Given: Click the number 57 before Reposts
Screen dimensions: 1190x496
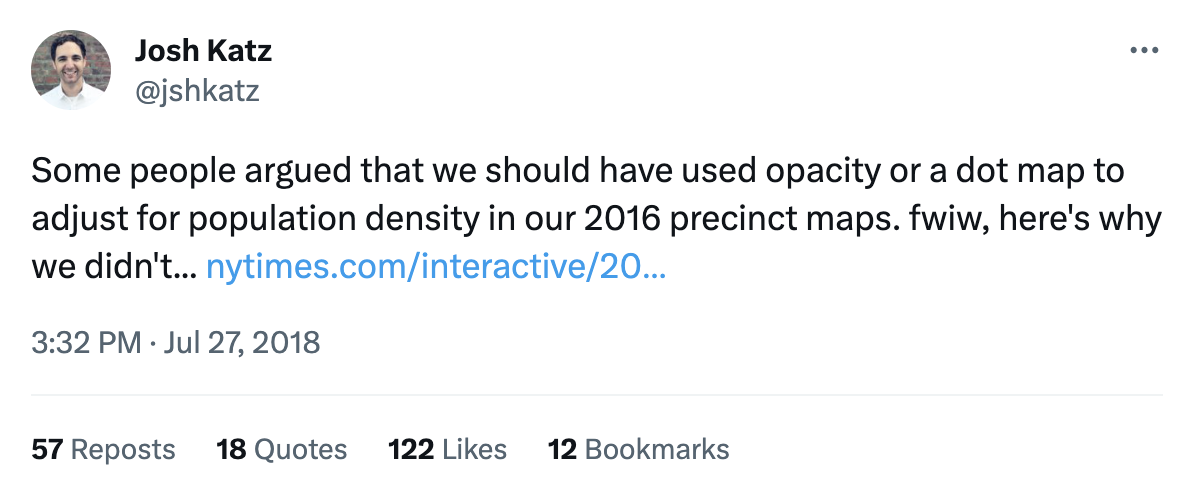Looking at the screenshot, I should coord(47,450).
